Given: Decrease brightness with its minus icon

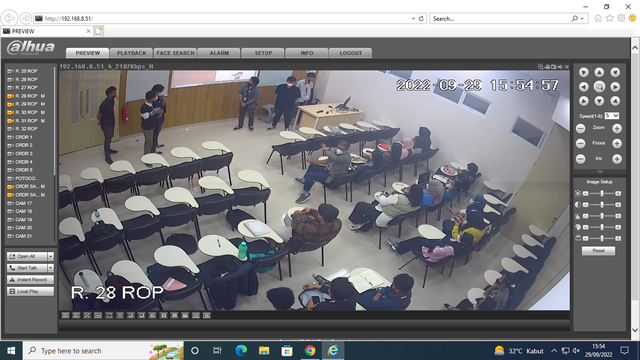Looking at the screenshot, I should 586,193.
